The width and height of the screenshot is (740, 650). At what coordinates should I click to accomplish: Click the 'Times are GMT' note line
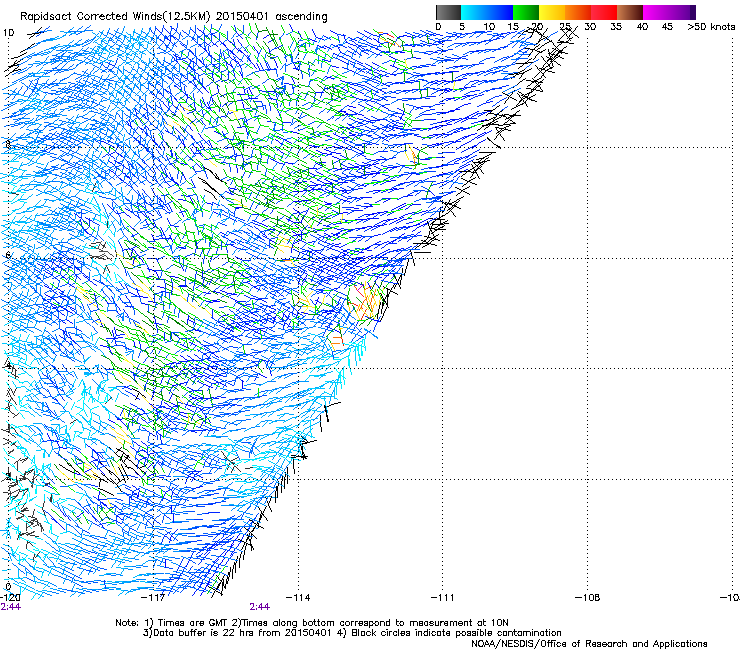point(312,623)
